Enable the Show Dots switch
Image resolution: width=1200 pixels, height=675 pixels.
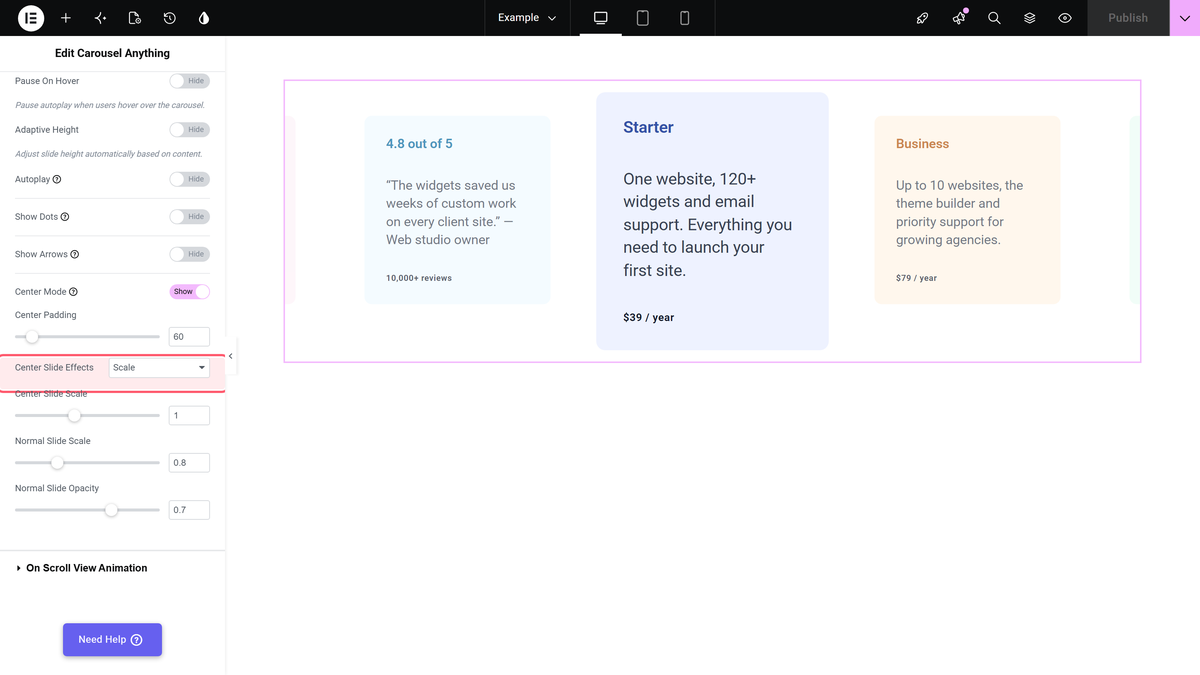pos(190,217)
